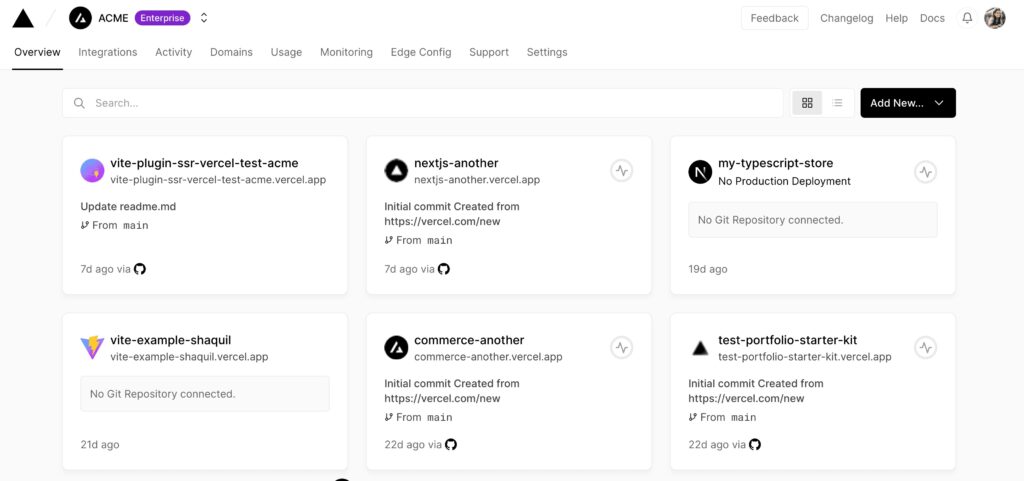The image size is (1024, 481).
Task: Open the Usage tab
Action: point(286,52)
